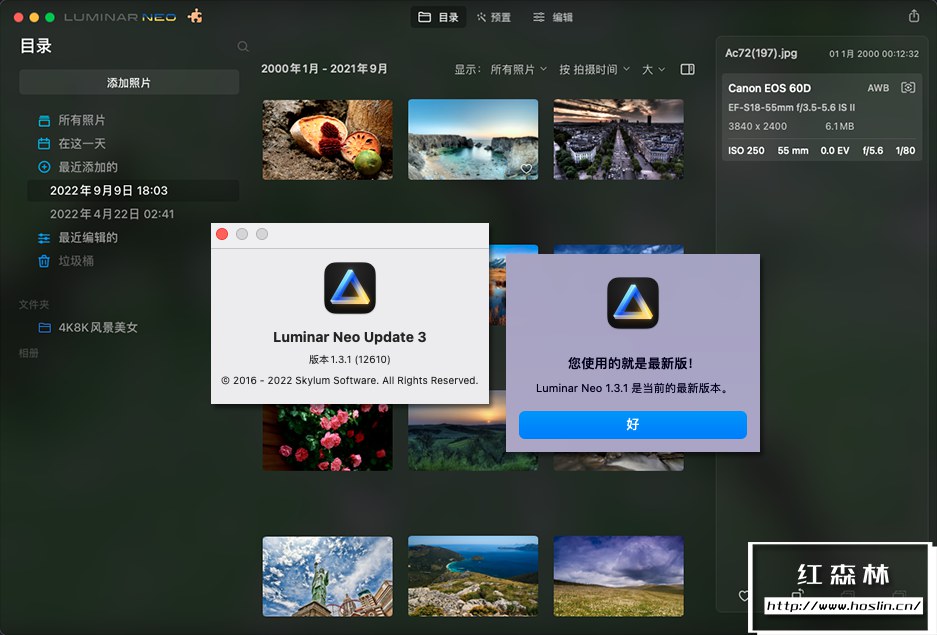937x635 pixels.
Task: Click the Luminar icon in the update dialog
Action: coord(633,303)
